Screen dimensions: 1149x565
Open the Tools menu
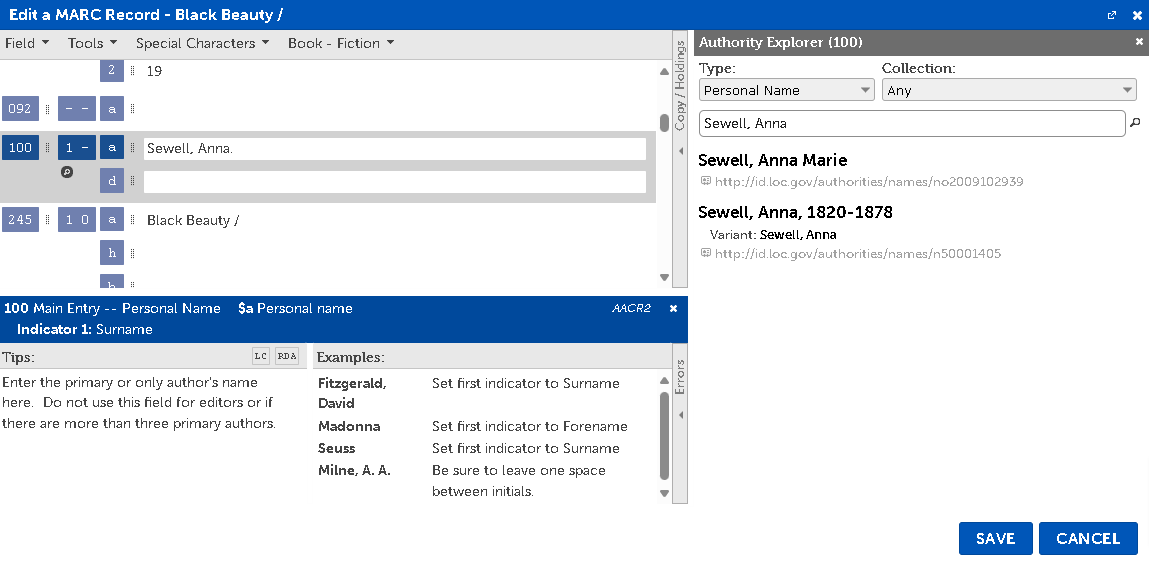[92, 43]
